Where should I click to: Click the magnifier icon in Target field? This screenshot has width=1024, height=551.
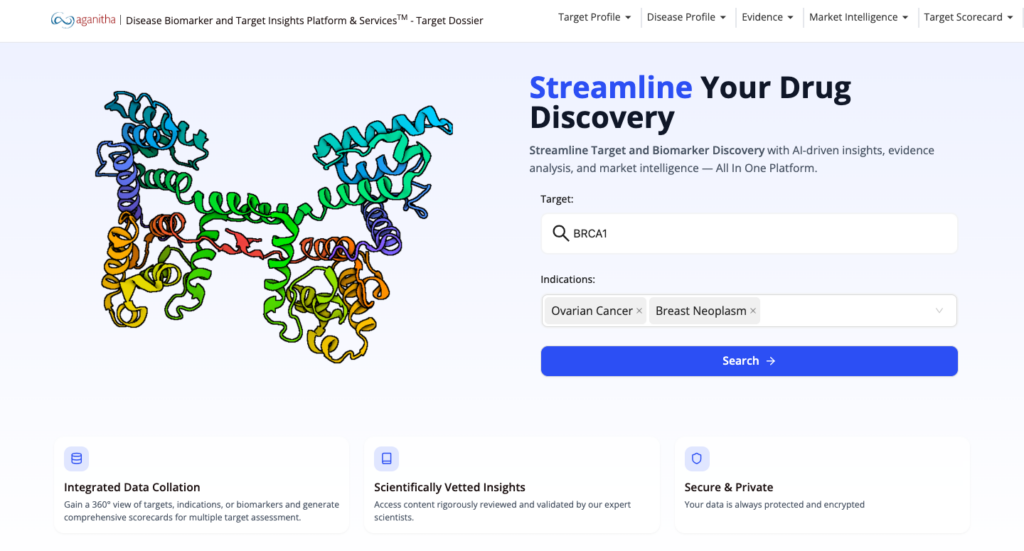(x=560, y=234)
